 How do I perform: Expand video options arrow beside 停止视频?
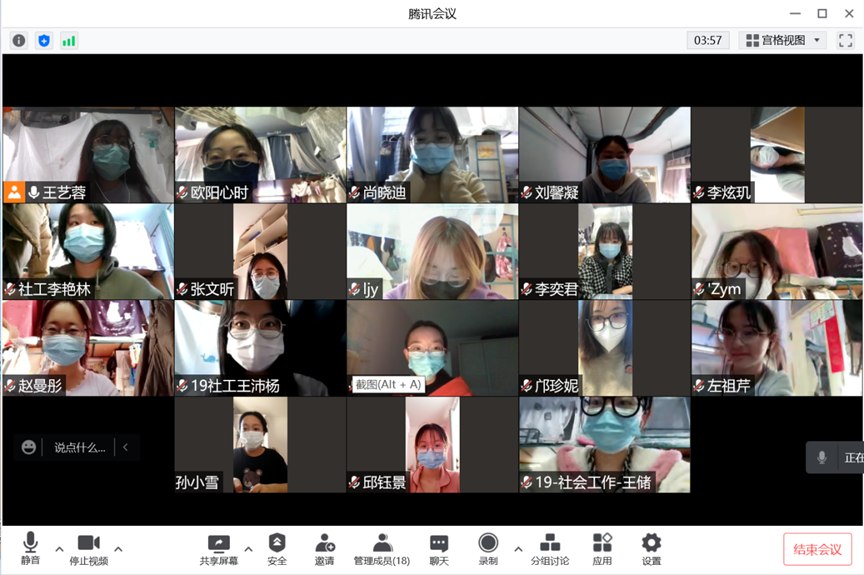tap(118, 548)
